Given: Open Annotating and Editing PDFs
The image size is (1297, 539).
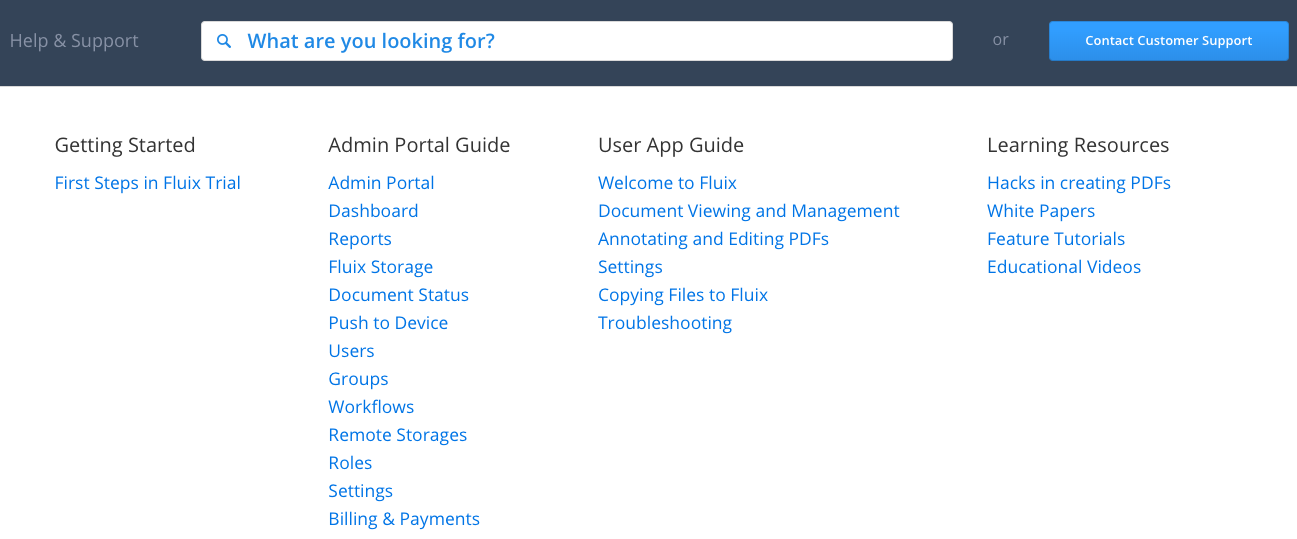Looking at the screenshot, I should tap(713, 239).
